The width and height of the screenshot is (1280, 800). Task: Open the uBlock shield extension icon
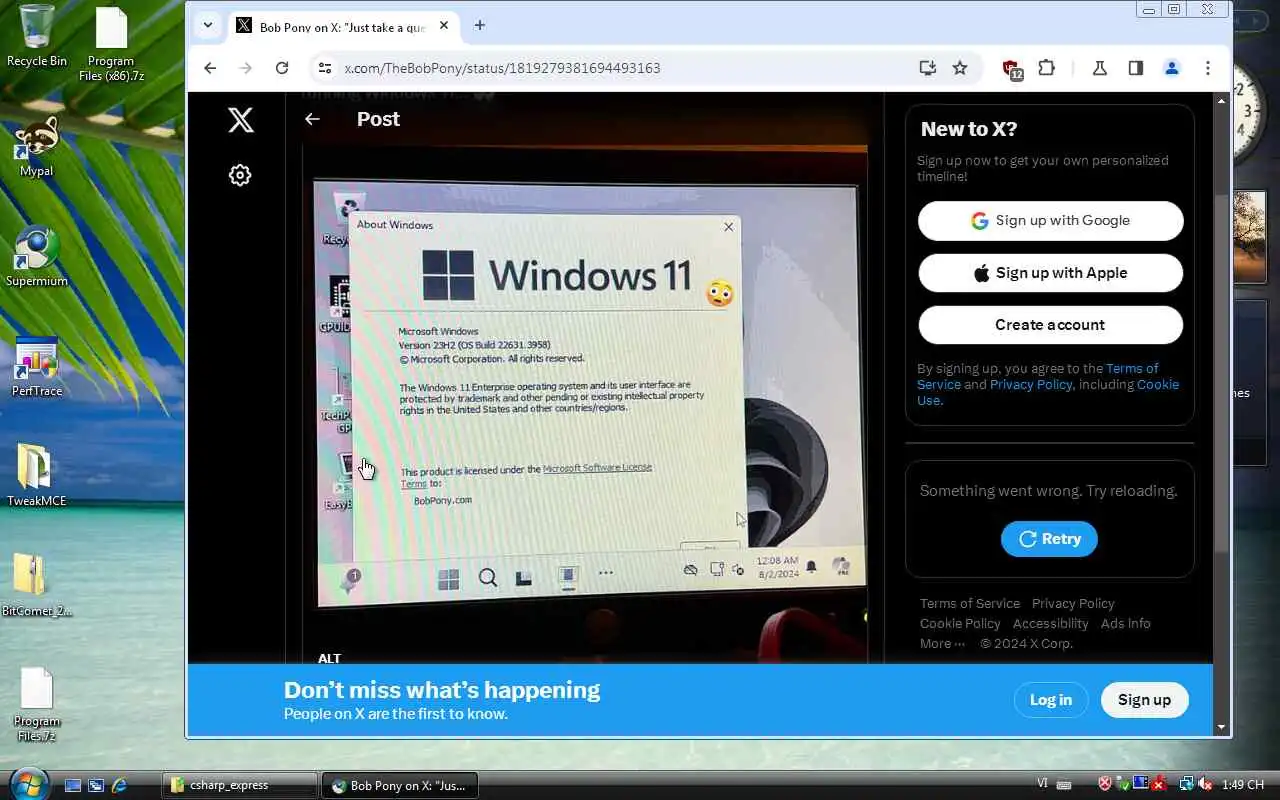click(1013, 69)
